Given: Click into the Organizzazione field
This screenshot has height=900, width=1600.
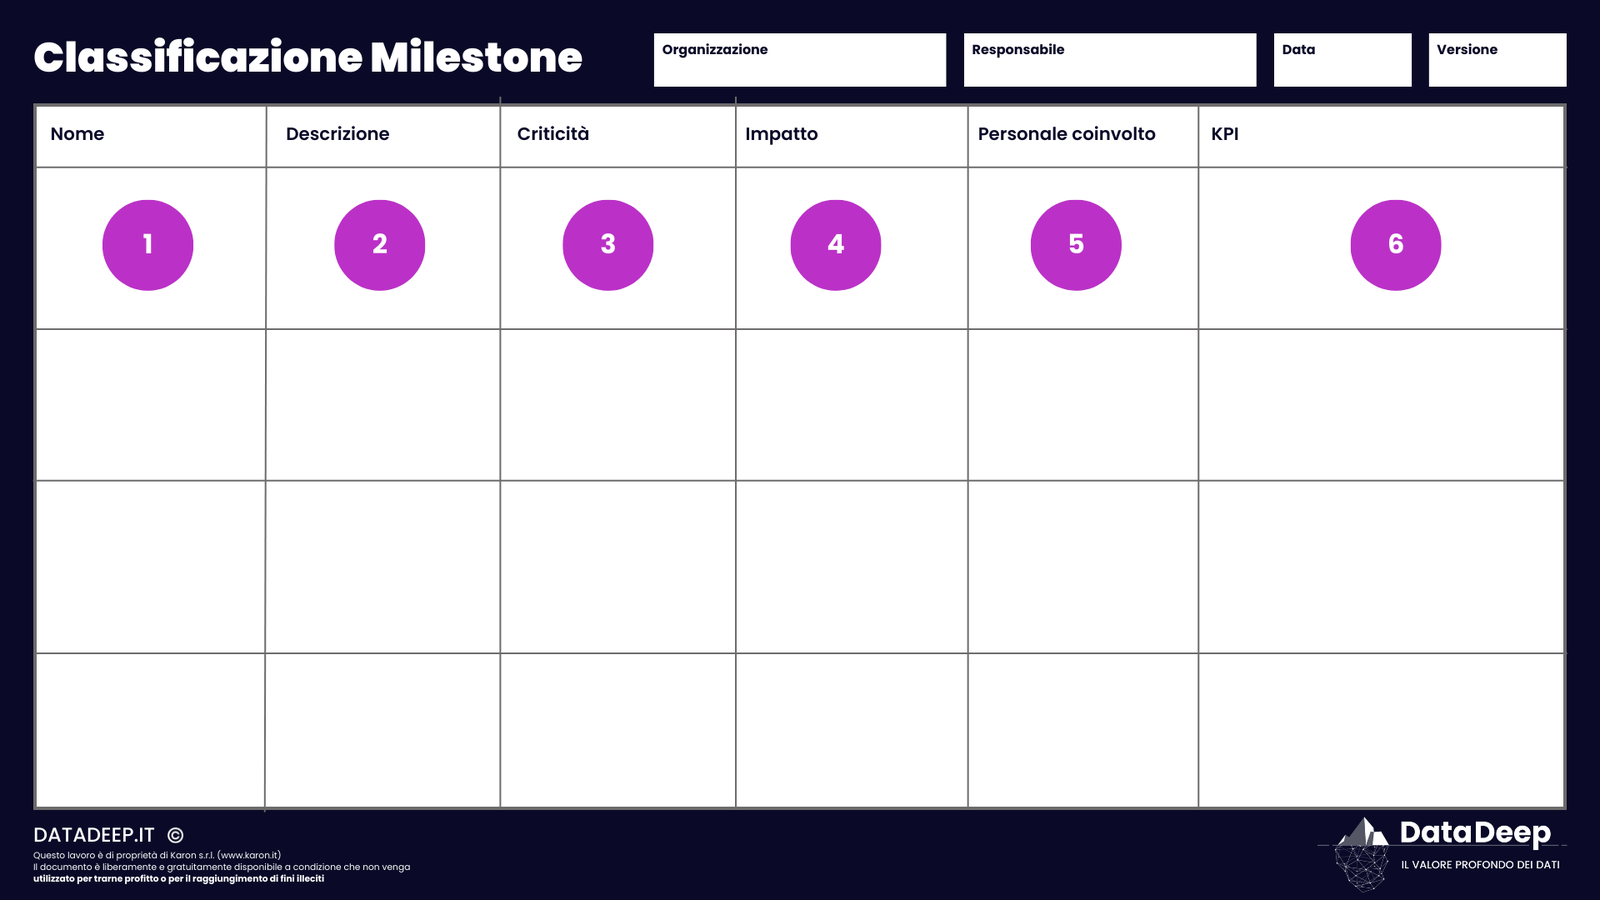Looking at the screenshot, I should pos(800,60).
